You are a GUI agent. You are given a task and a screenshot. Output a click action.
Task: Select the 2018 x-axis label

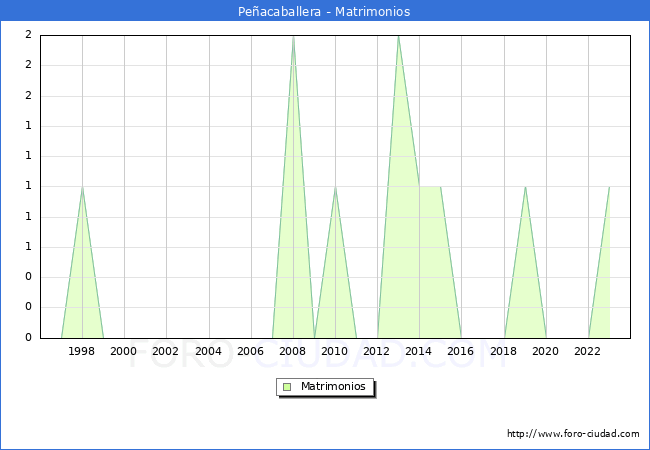click(504, 351)
